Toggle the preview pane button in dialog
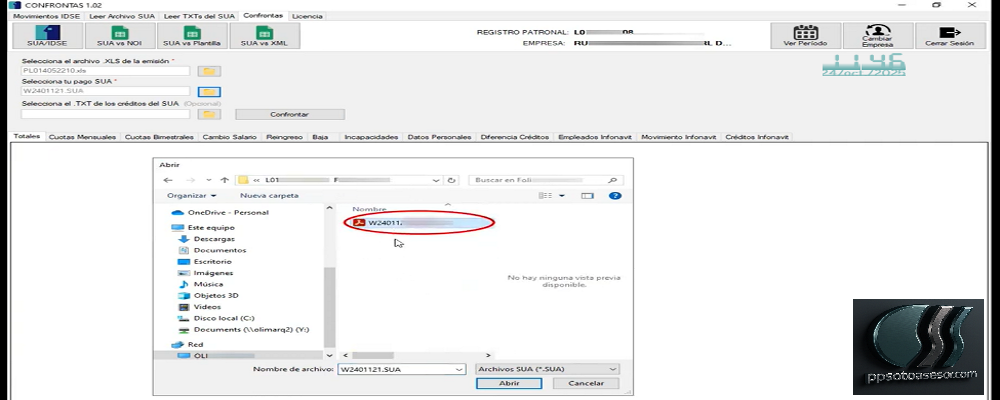 pyautogui.click(x=587, y=196)
